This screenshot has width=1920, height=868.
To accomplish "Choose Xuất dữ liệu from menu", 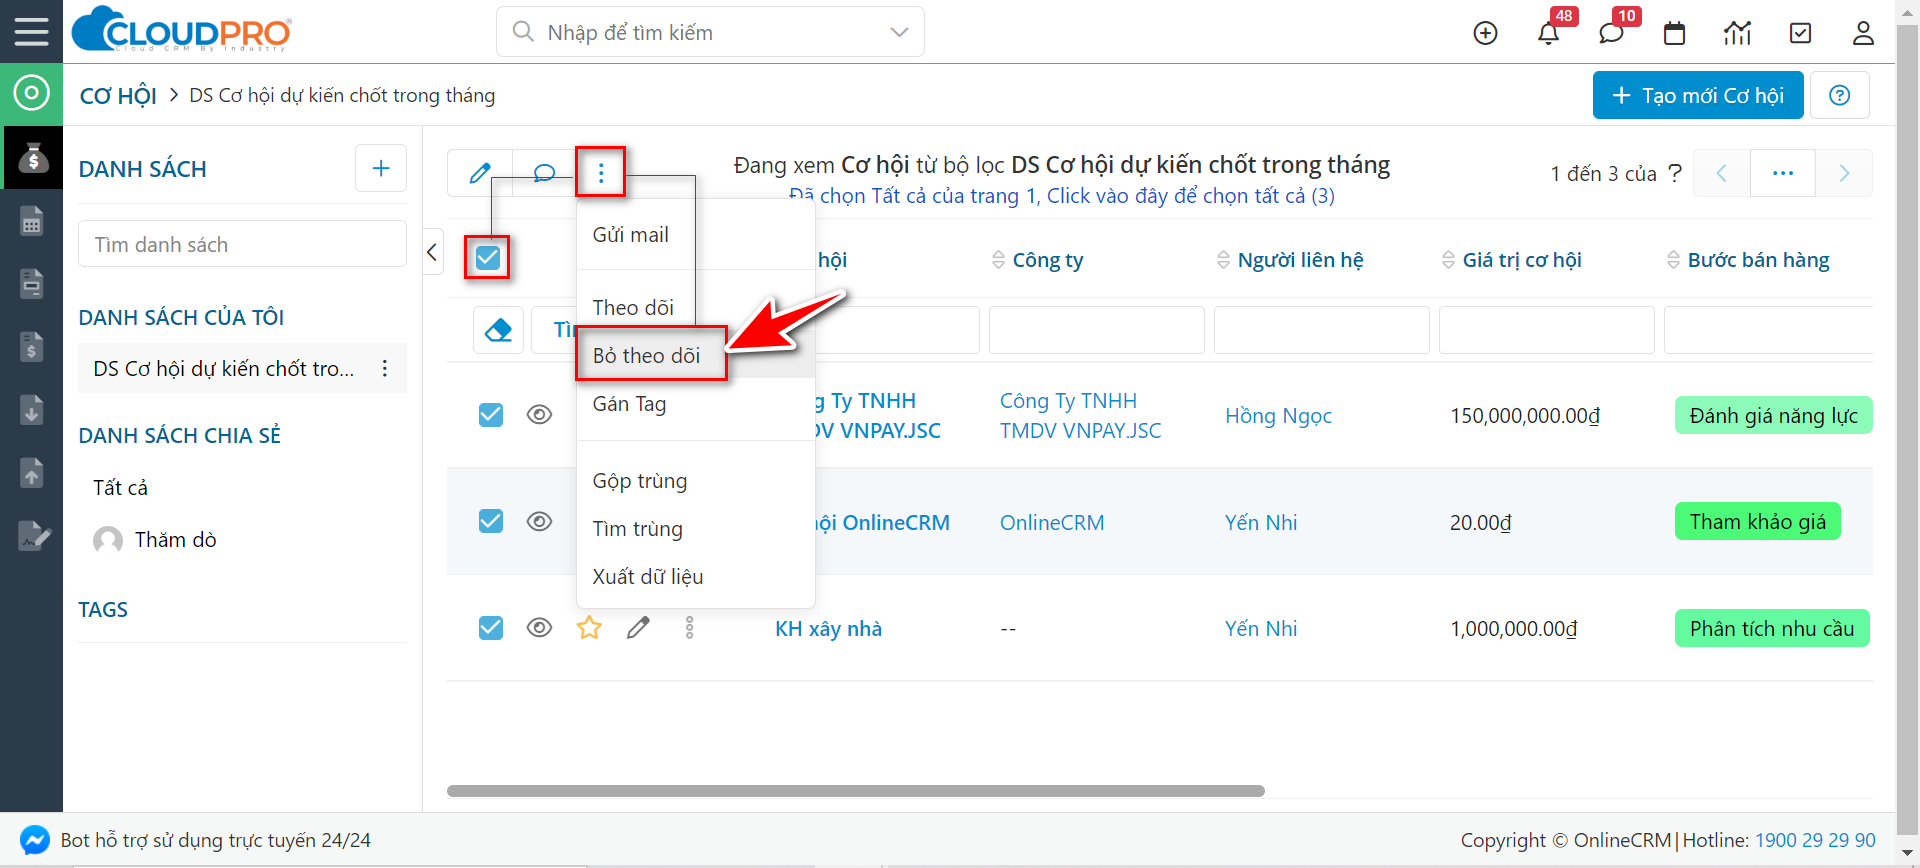I will (x=648, y=577).
